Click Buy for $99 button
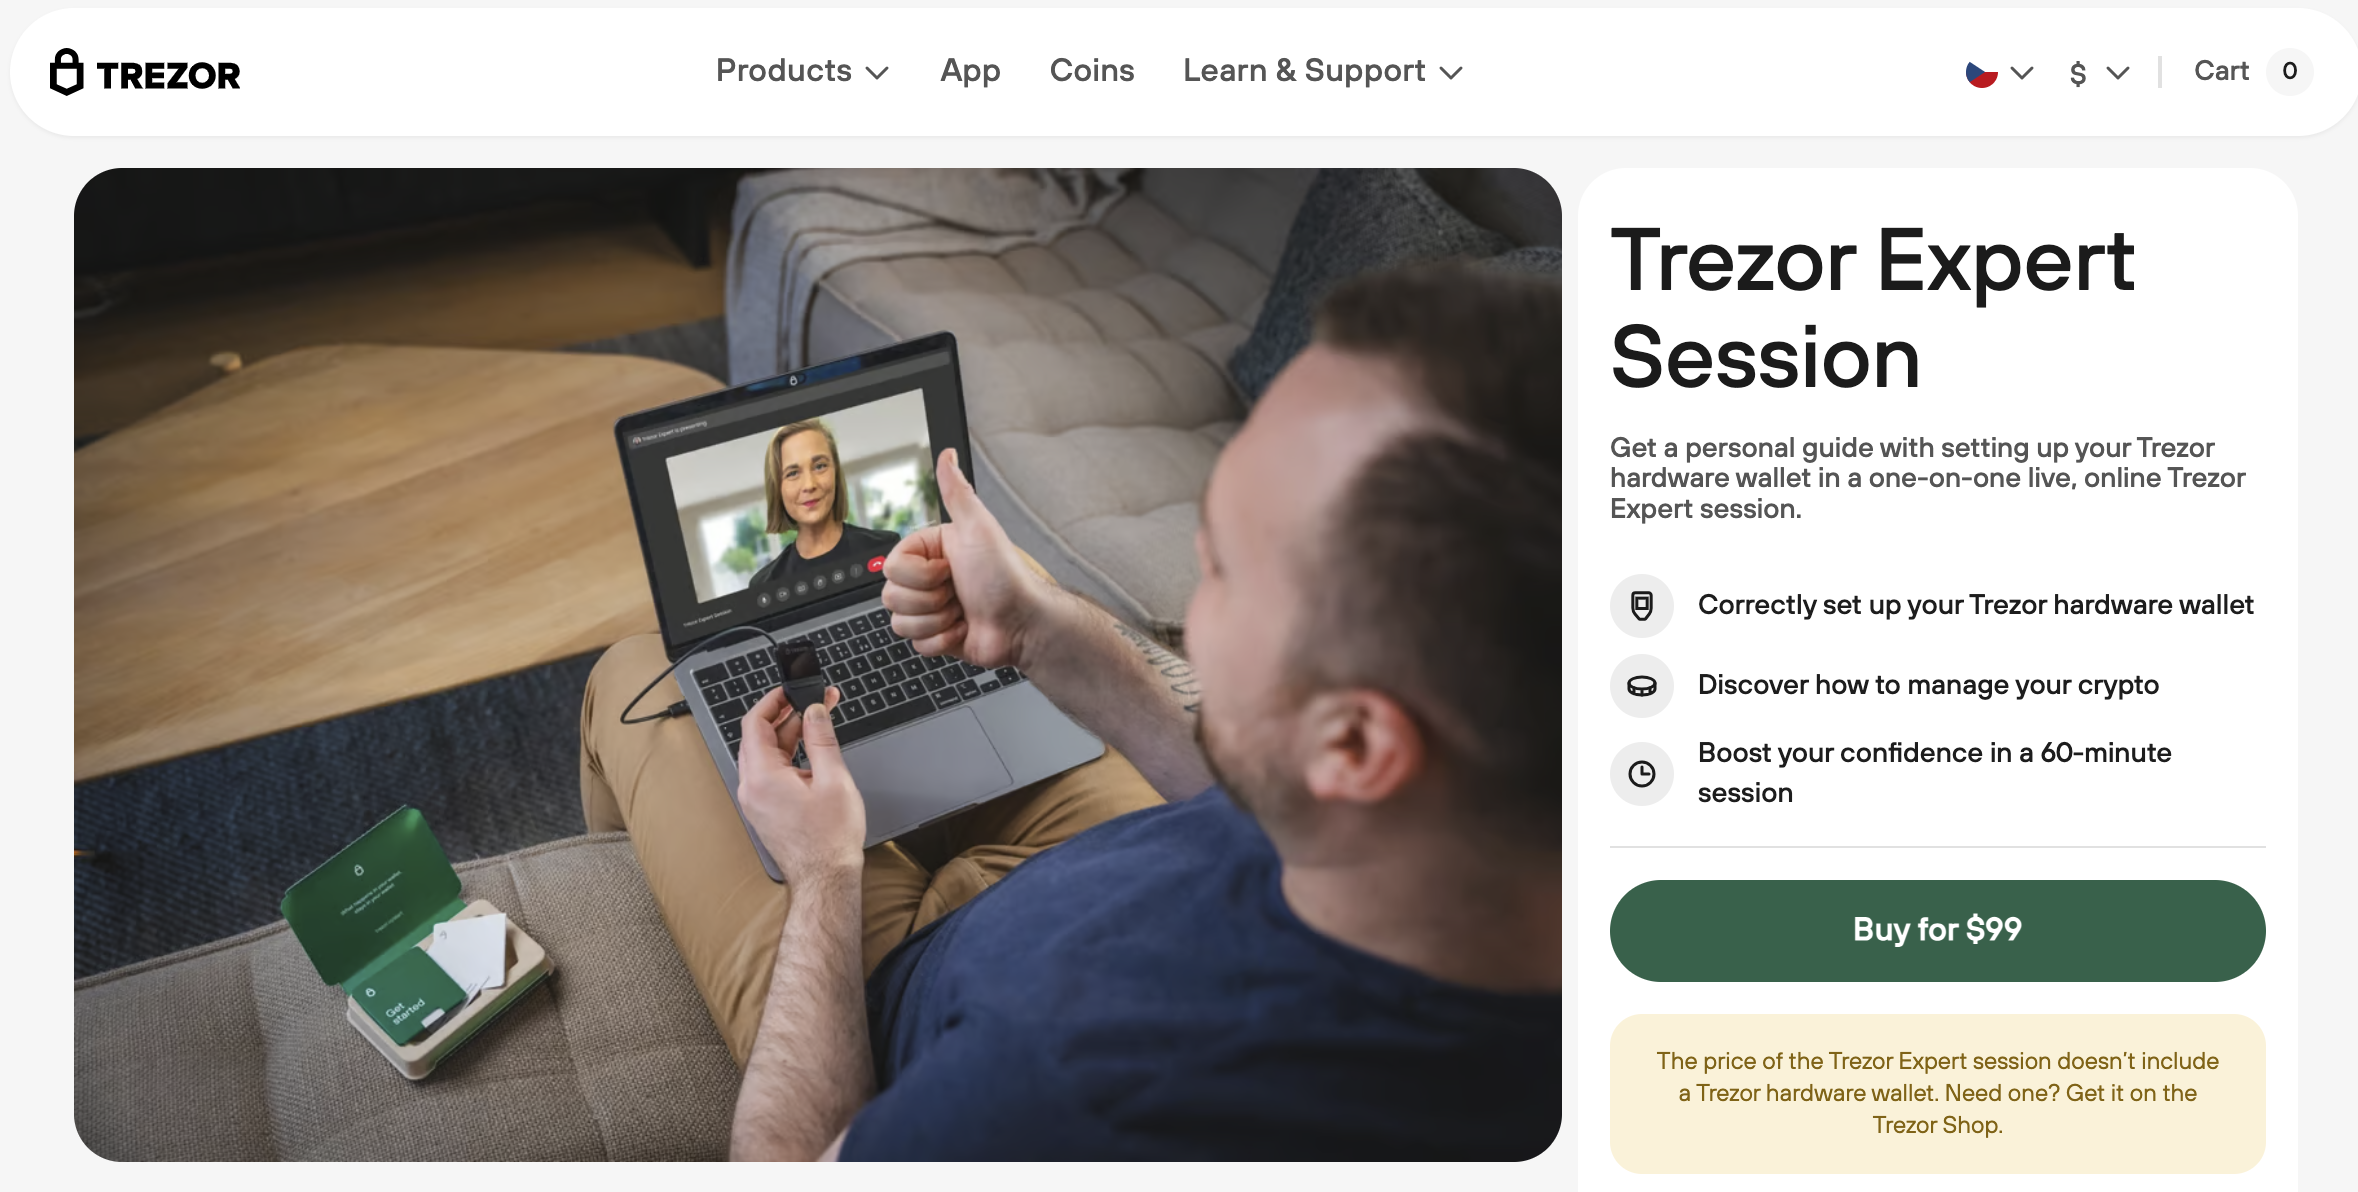The image size is (2358, 1192). point(1937,929)
